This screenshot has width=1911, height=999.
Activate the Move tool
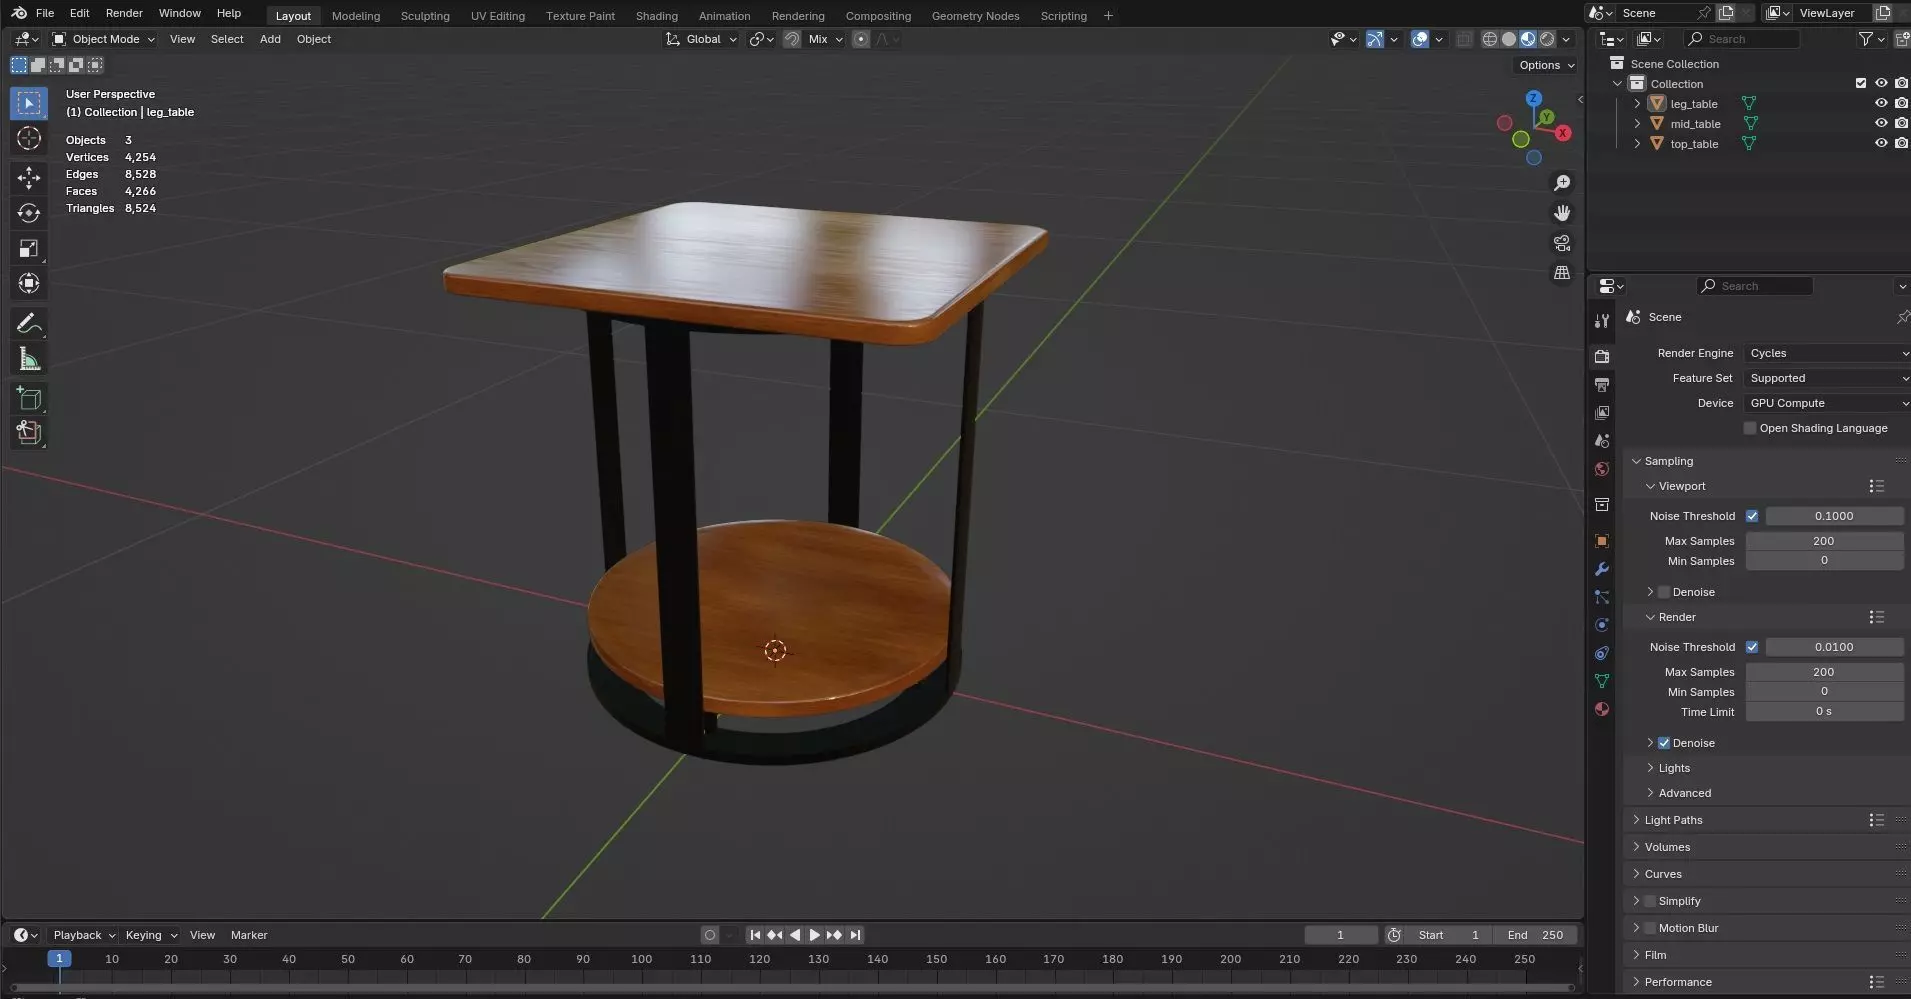[29, 178]
